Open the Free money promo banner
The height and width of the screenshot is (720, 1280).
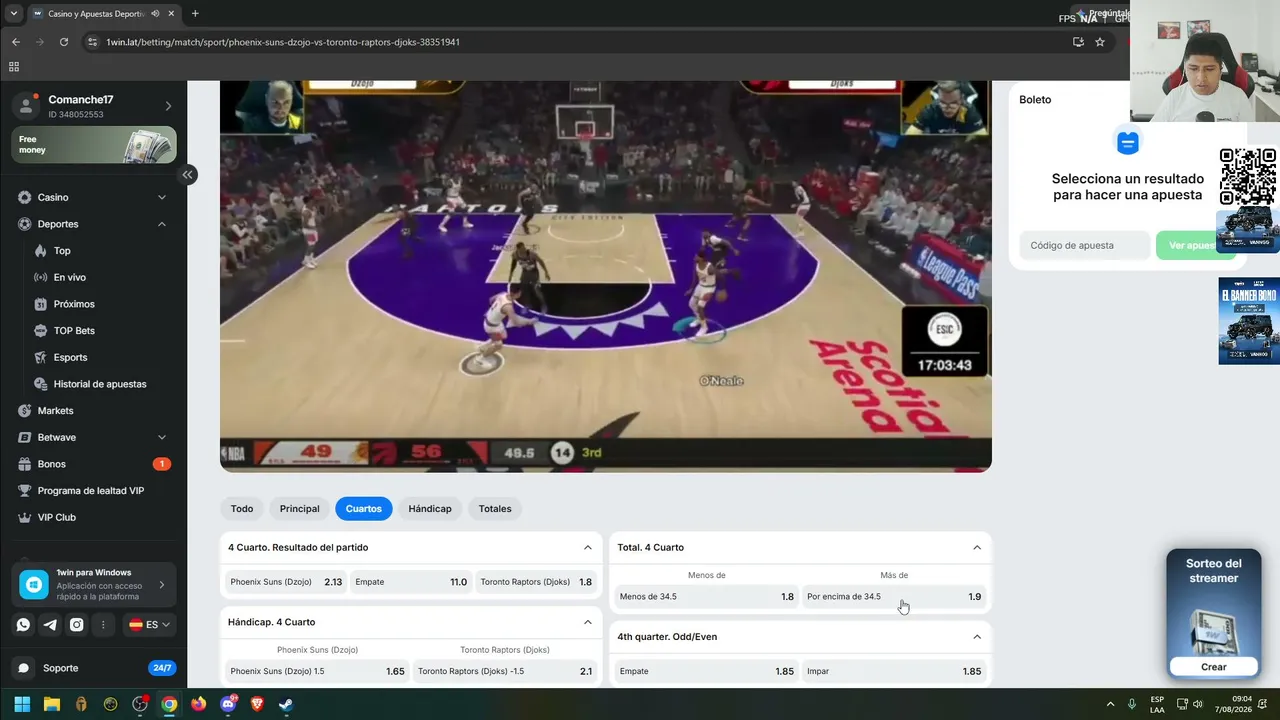pyautogui.click(x=95, y=145)
